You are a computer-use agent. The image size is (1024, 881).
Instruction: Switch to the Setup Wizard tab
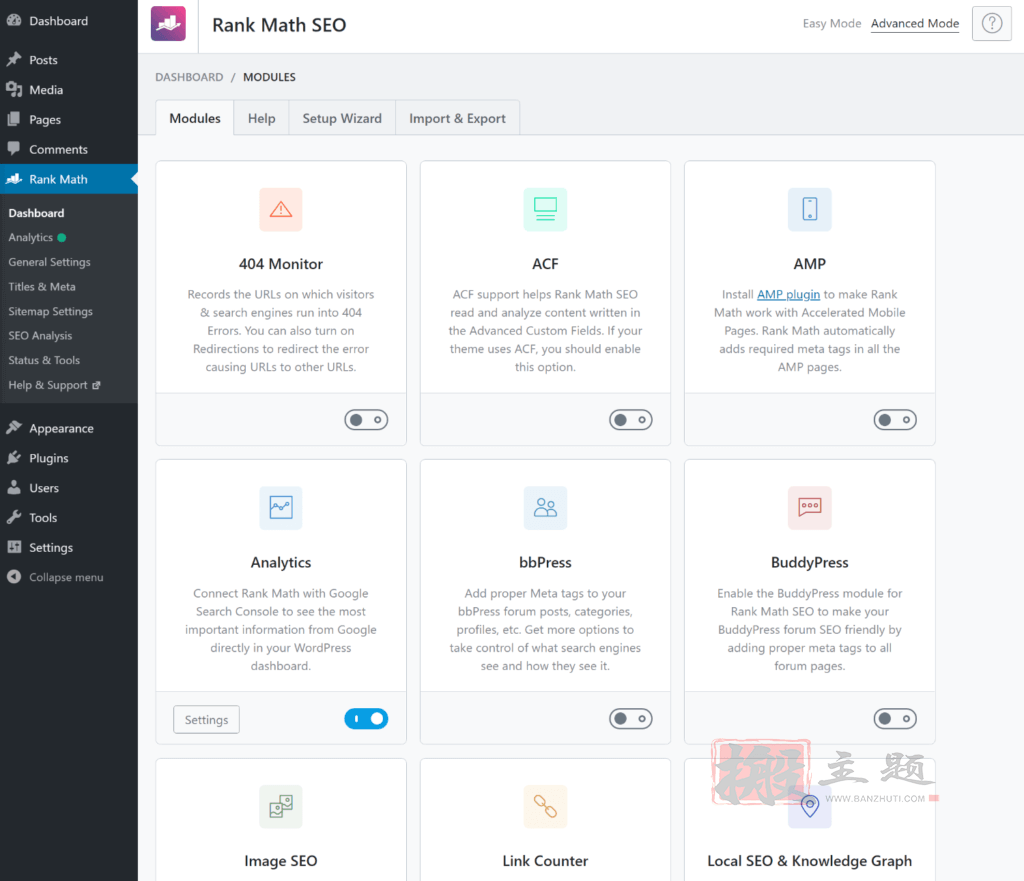342,118
